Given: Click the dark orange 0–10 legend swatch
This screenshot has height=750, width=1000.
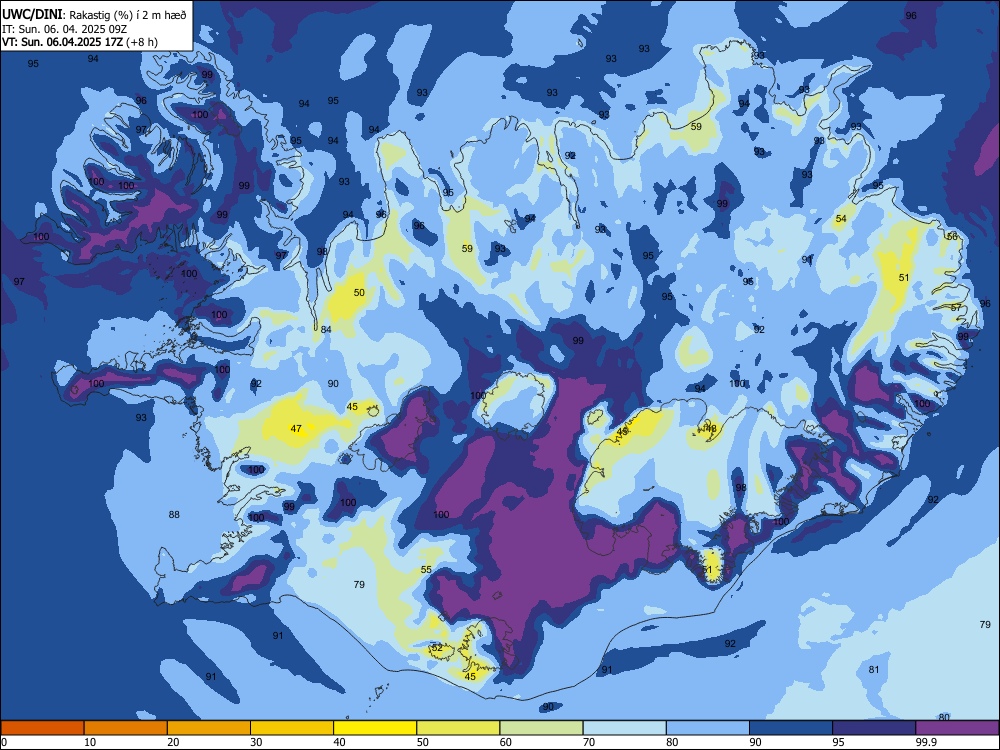Looking at the screenshot, I should click(42, 728).
